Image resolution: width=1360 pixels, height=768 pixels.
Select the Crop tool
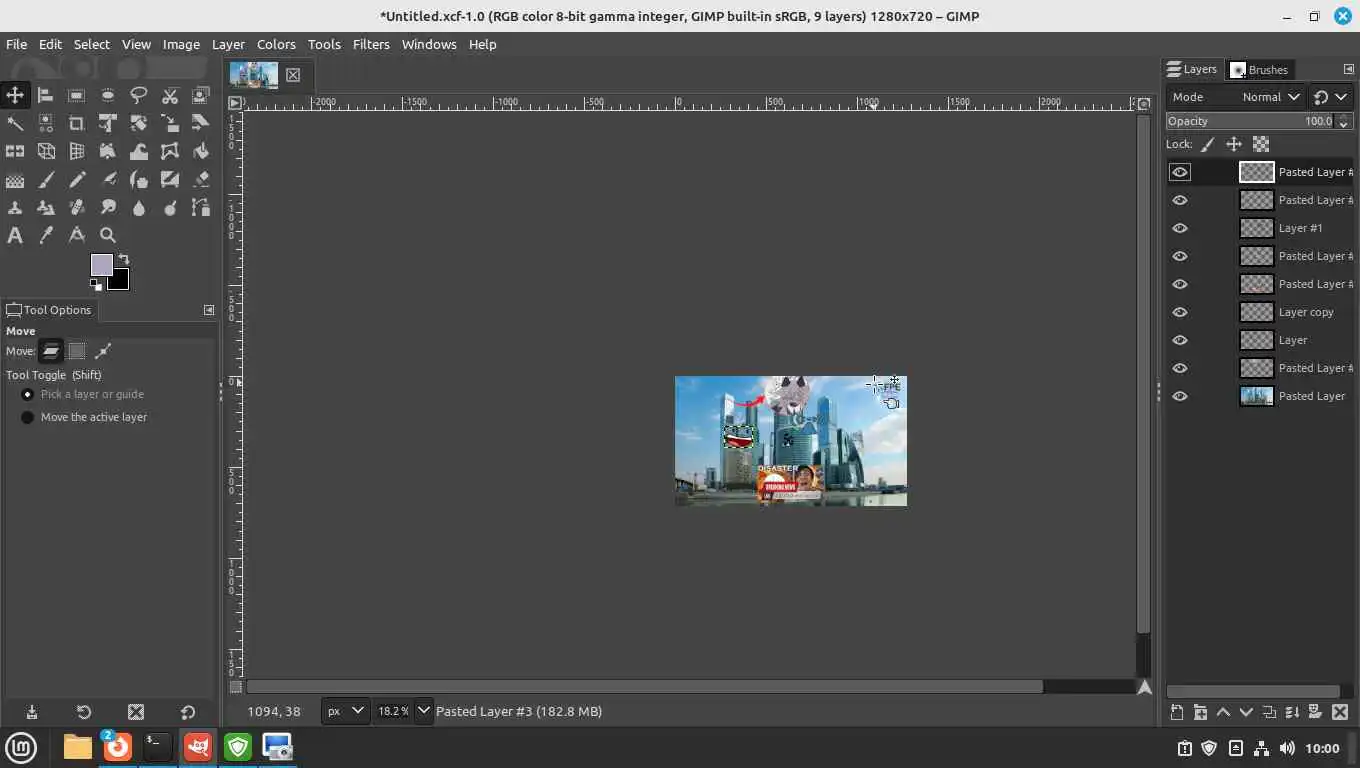click(76, 123)
